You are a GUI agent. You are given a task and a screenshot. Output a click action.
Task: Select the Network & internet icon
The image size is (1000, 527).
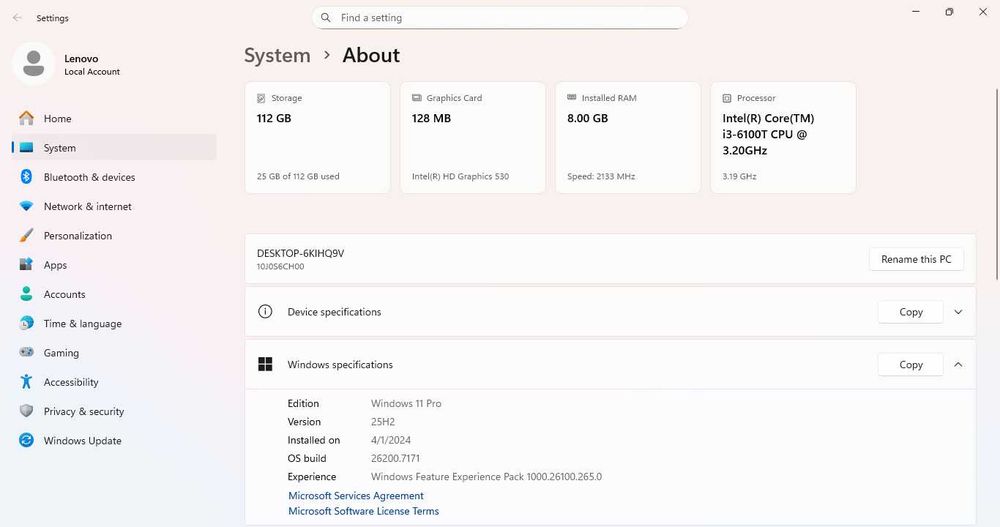(x=26, y=207)
